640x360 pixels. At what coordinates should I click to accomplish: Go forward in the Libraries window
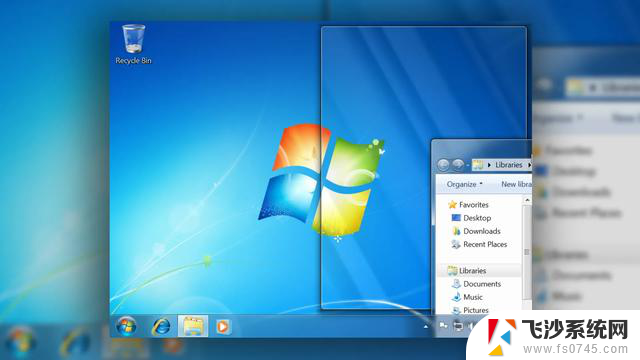pos(458,165)
